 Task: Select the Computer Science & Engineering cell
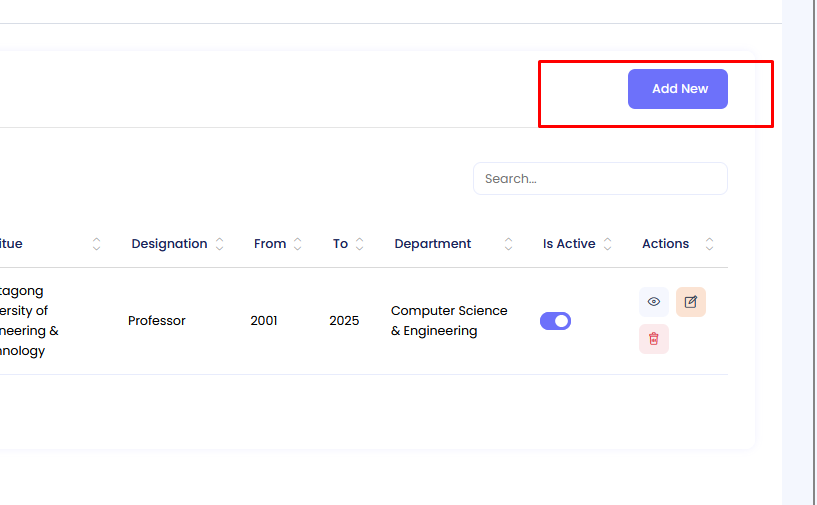coord(449,321)
